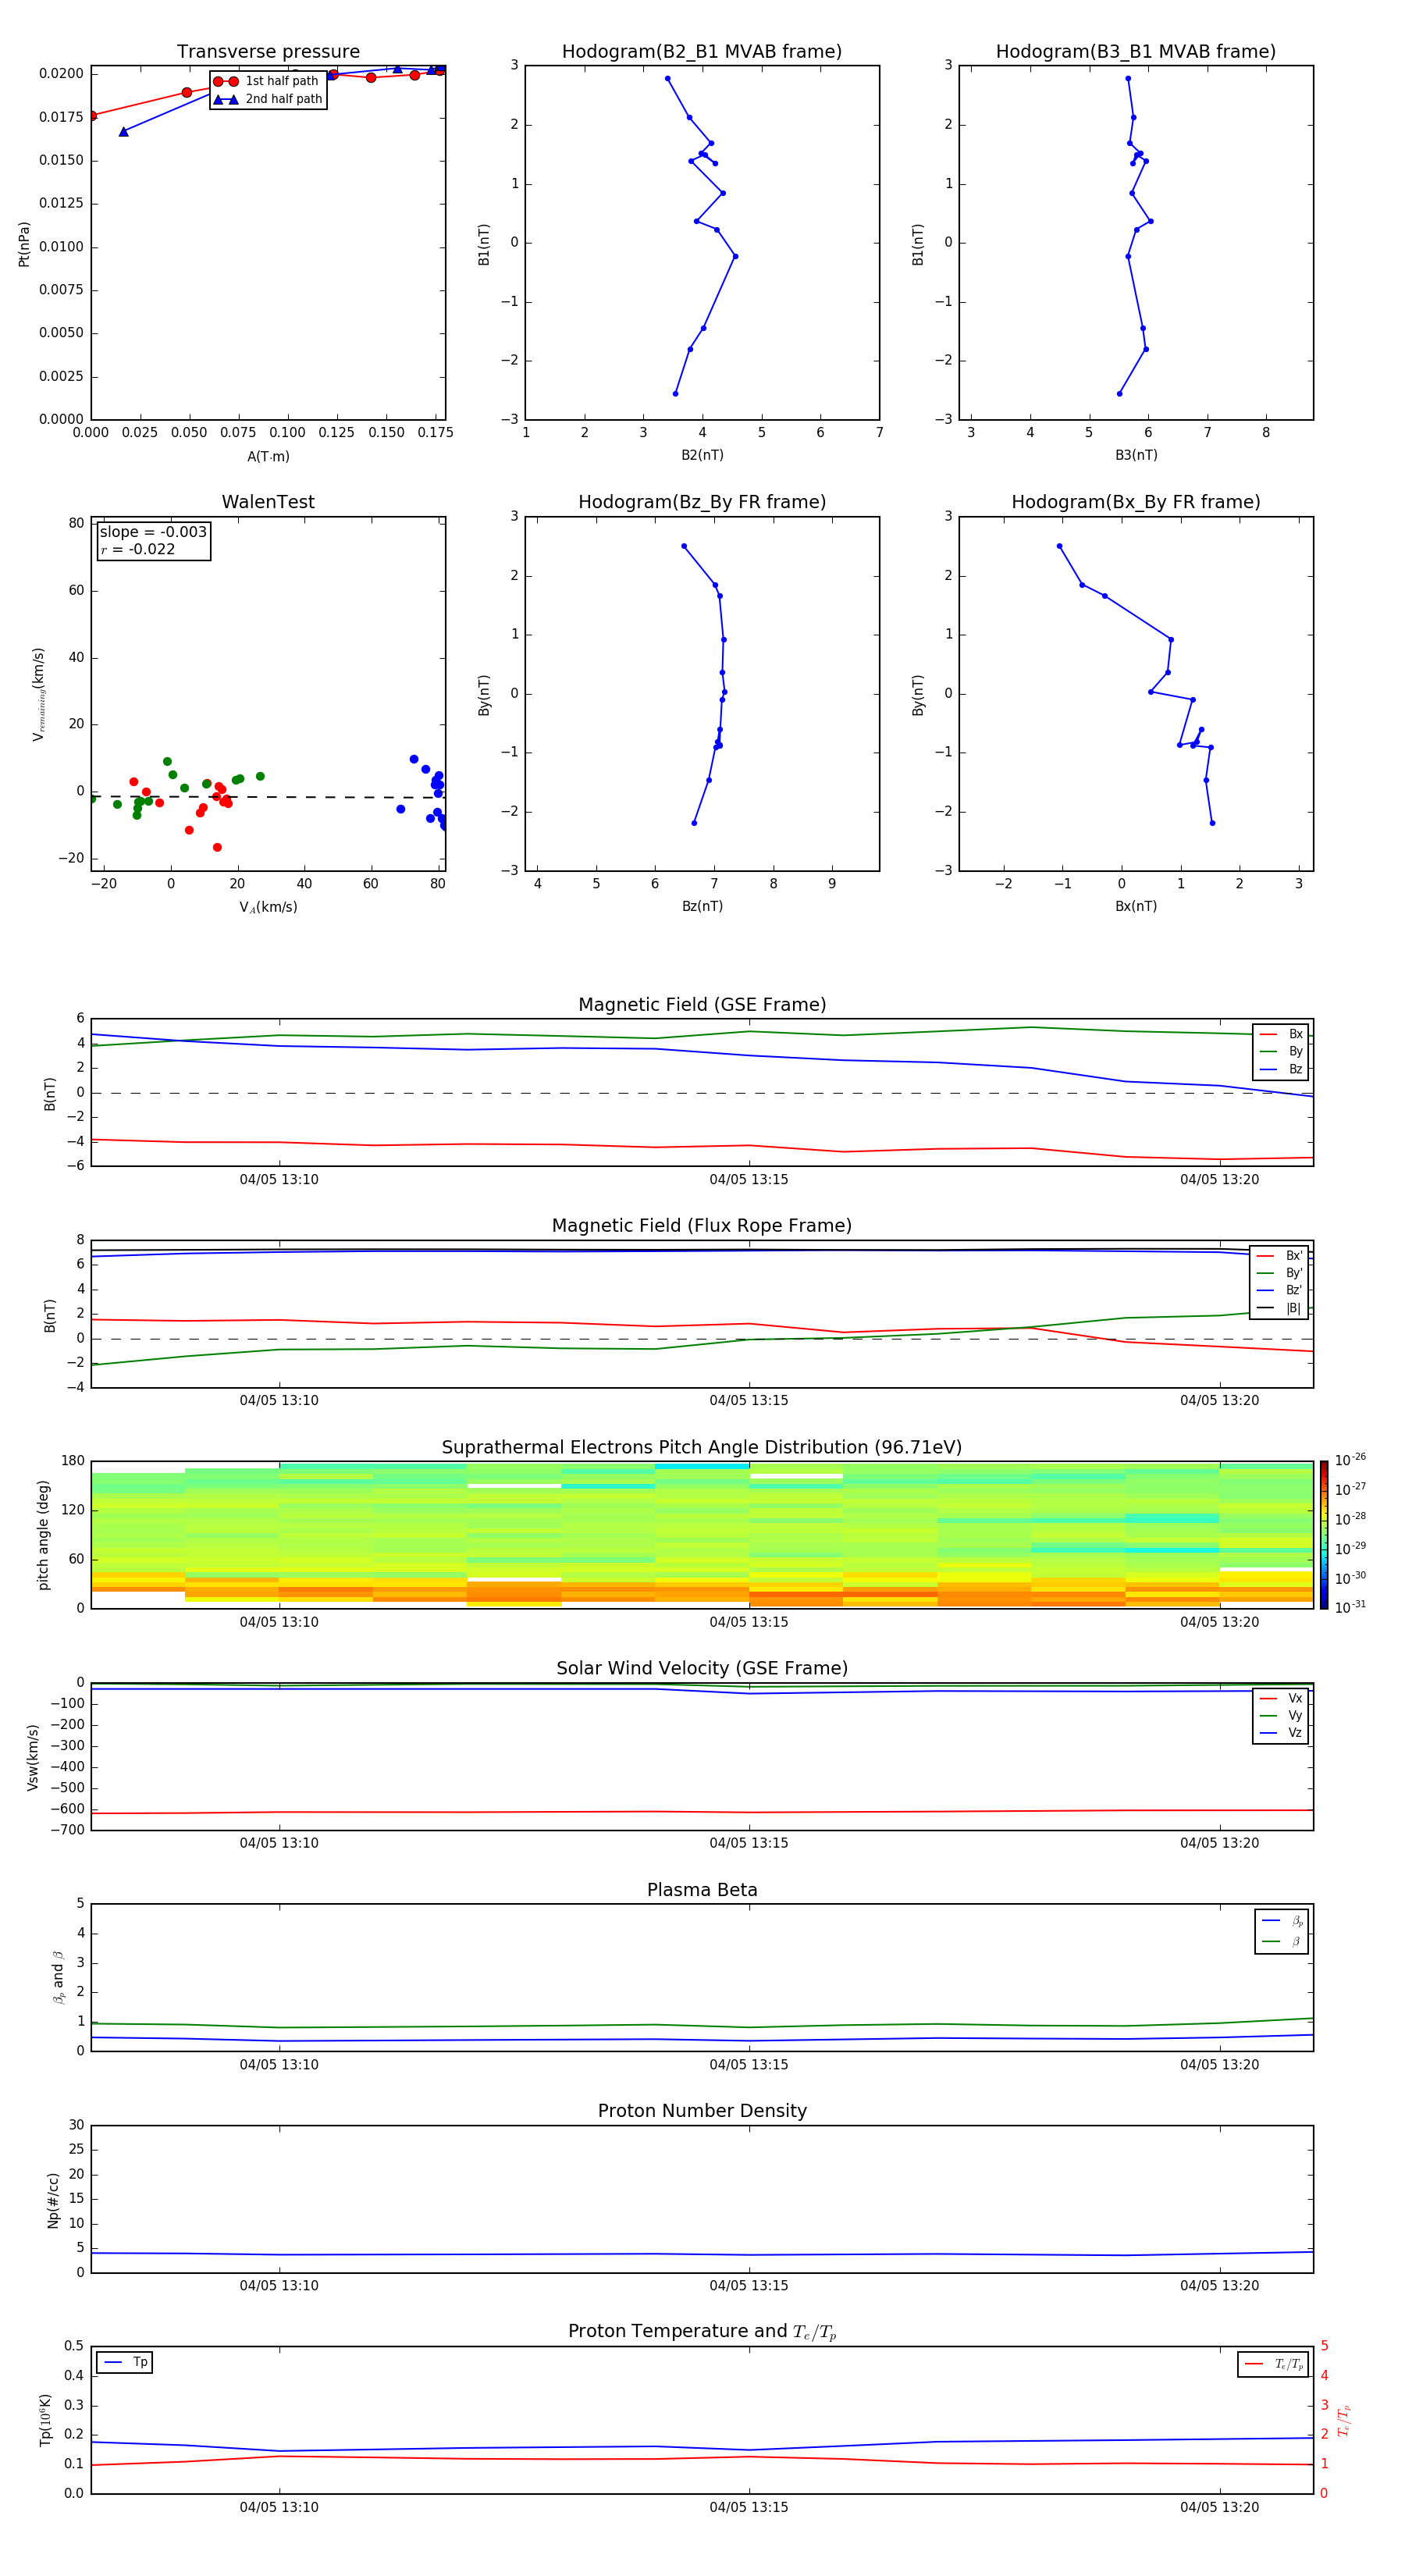Select the 'Plasma Beta' plot title

click(702, 1890)
